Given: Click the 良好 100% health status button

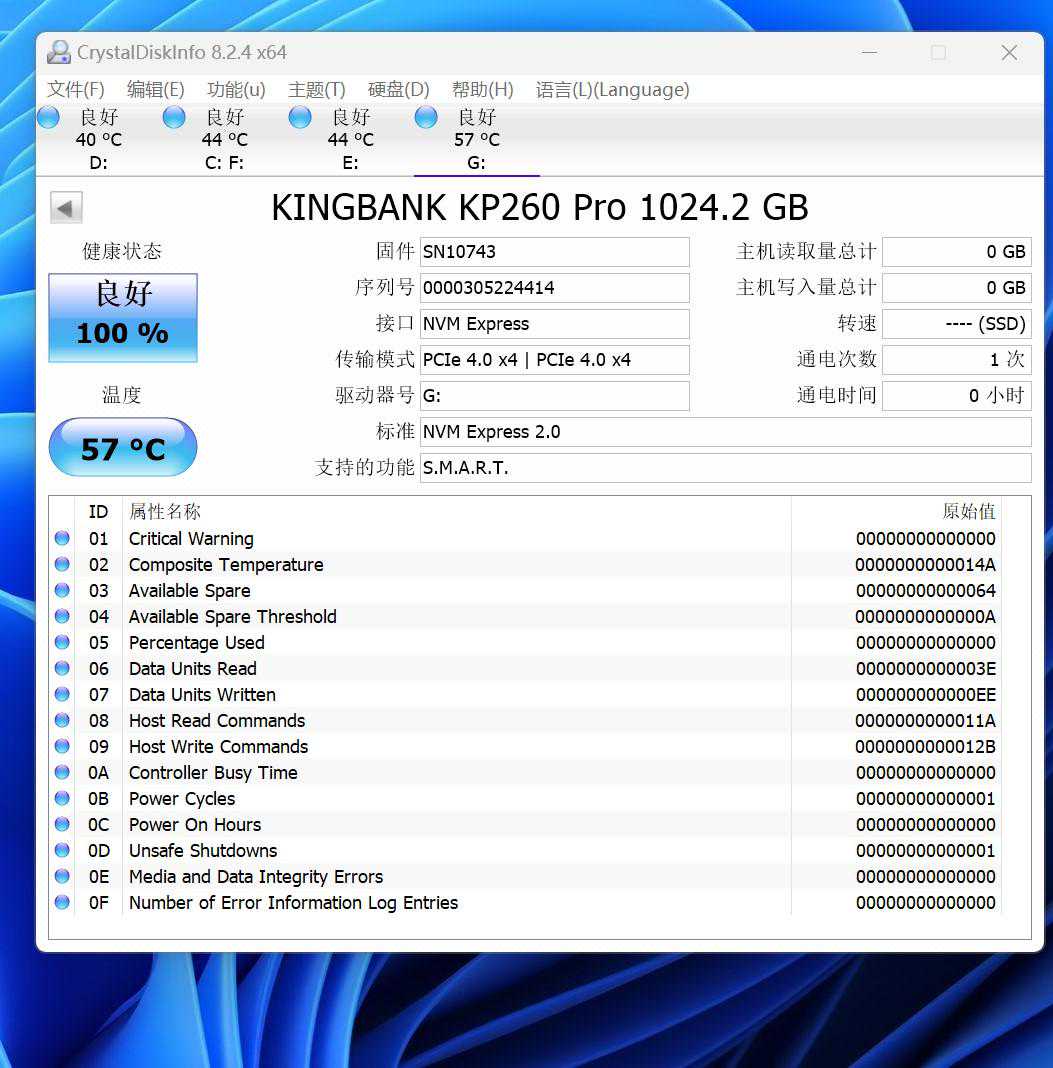Looking at the screenshot, I should coord(123,318).
